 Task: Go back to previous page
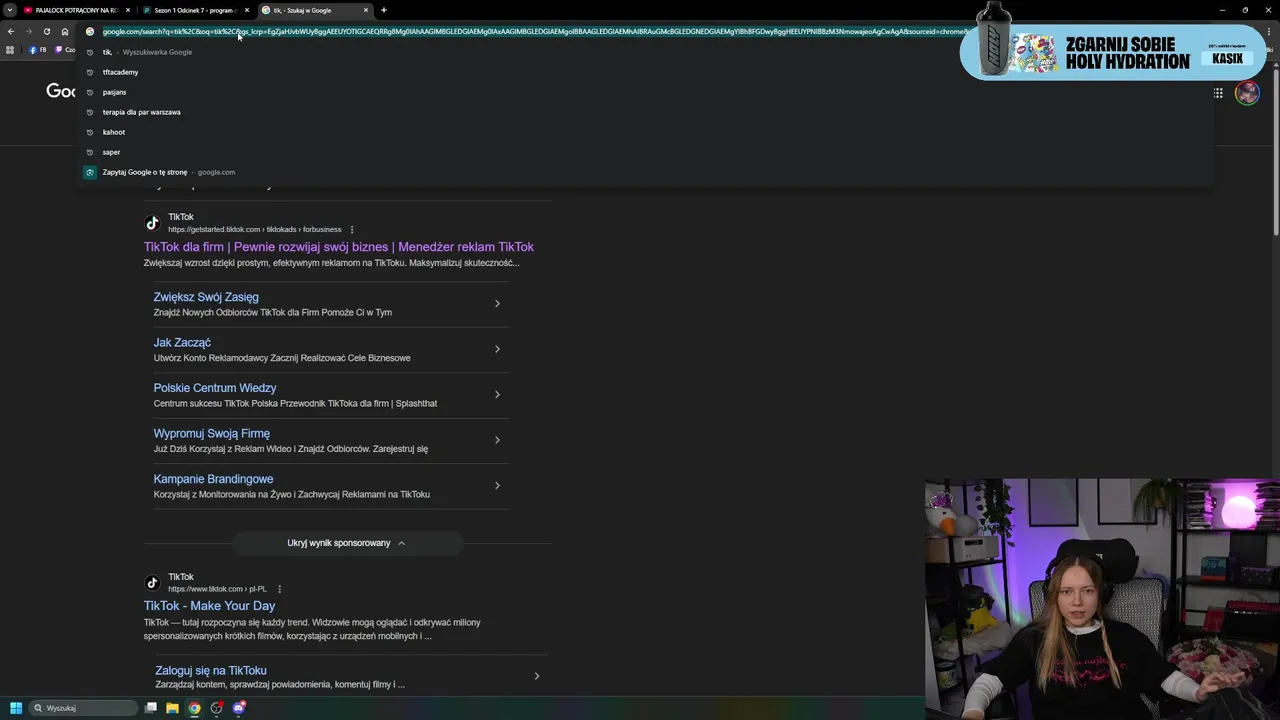tap(11, 31)
